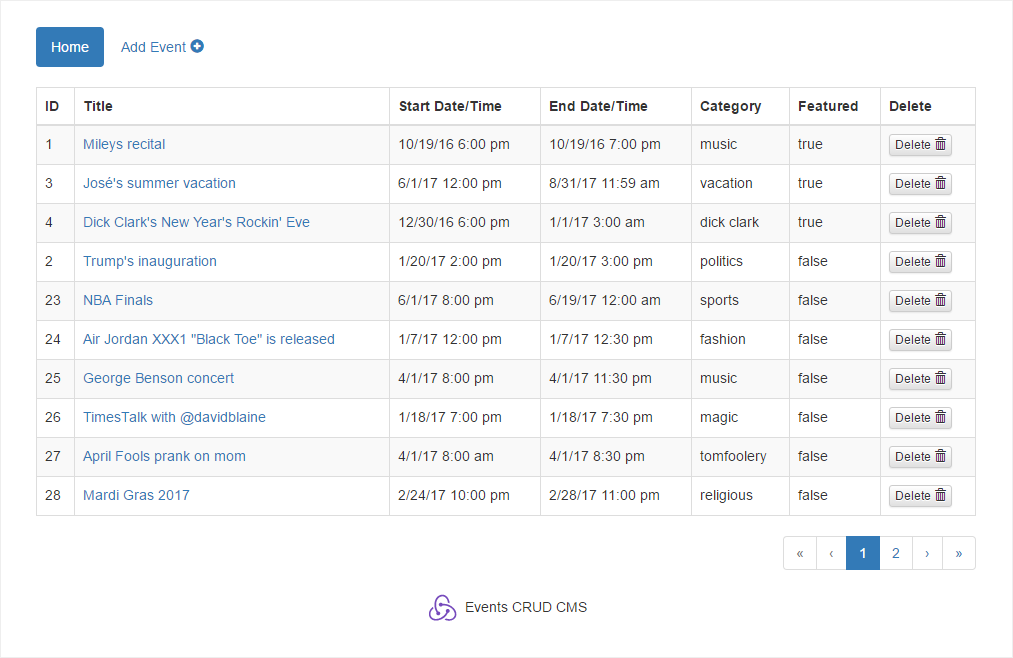The width and height of the screenshot is (1013, 658).
Task: Trash the George Benson concert event
Action: (x=940, y=378)
